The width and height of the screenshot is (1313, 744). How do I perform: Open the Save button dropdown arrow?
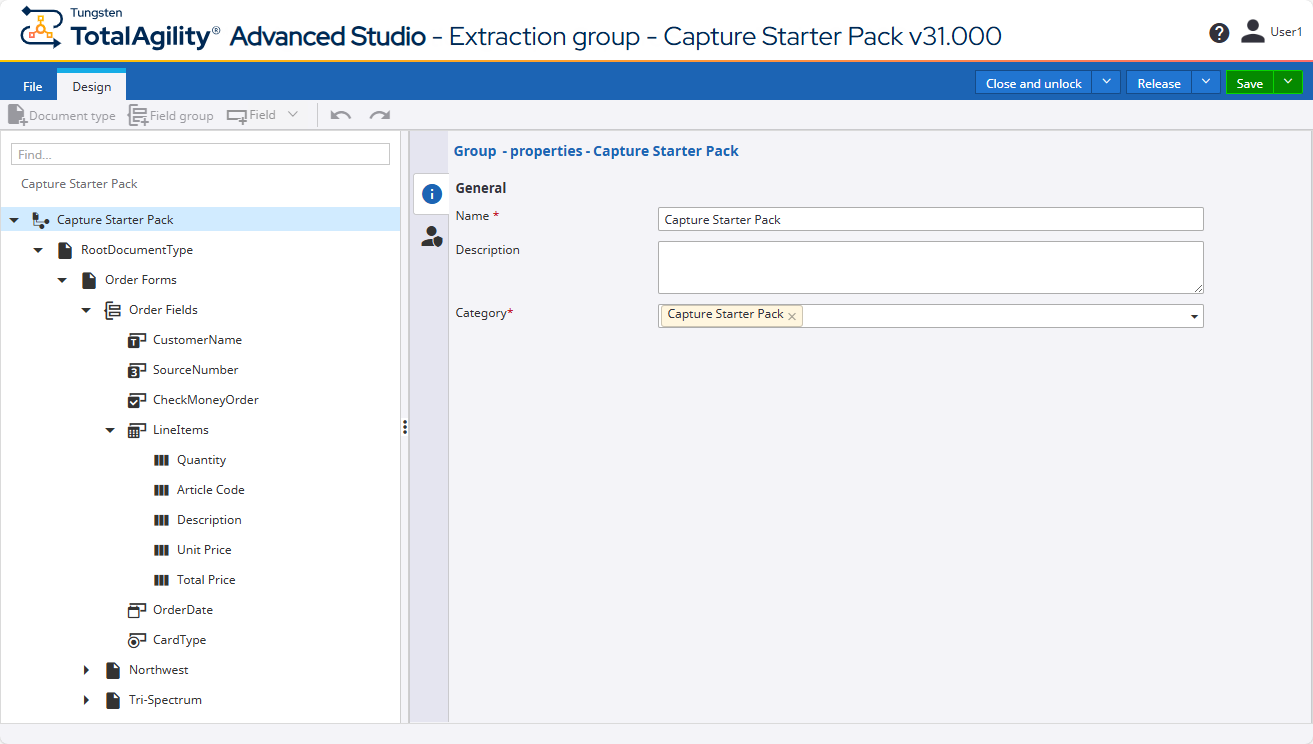(x=1288, y=83)
